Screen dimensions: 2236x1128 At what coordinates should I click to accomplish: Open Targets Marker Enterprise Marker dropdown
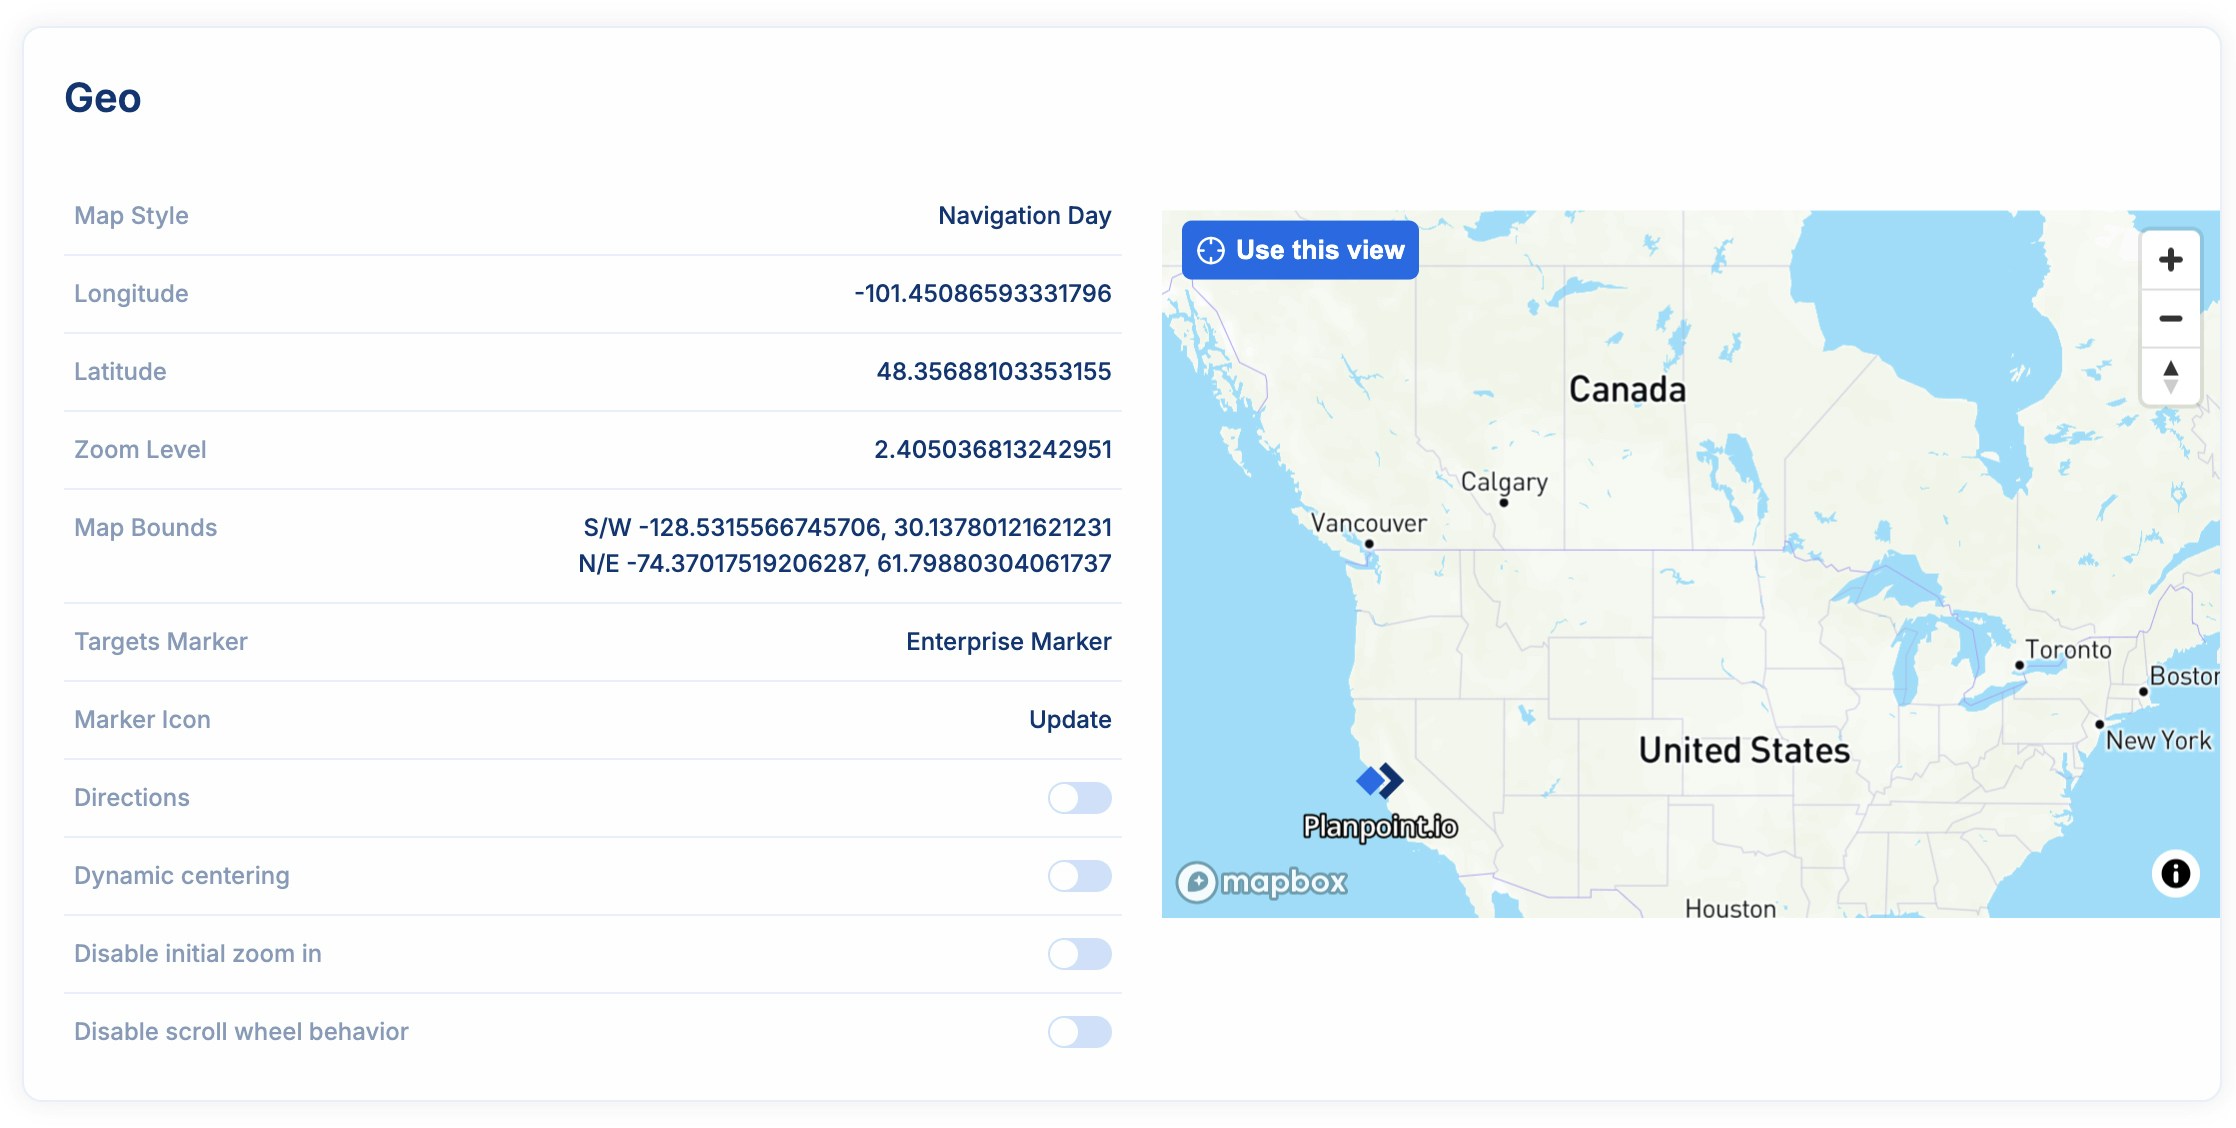(x=1008, y=642)
